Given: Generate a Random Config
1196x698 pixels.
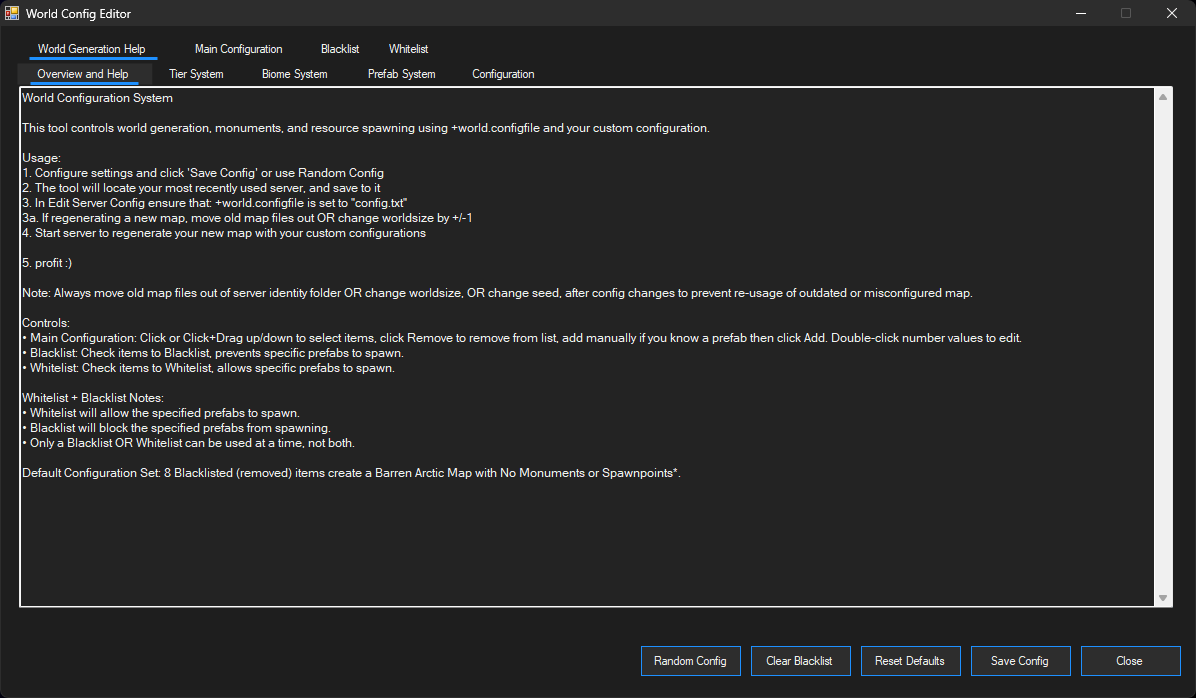Looking at the screenshot, I should [x=690, y=661].
